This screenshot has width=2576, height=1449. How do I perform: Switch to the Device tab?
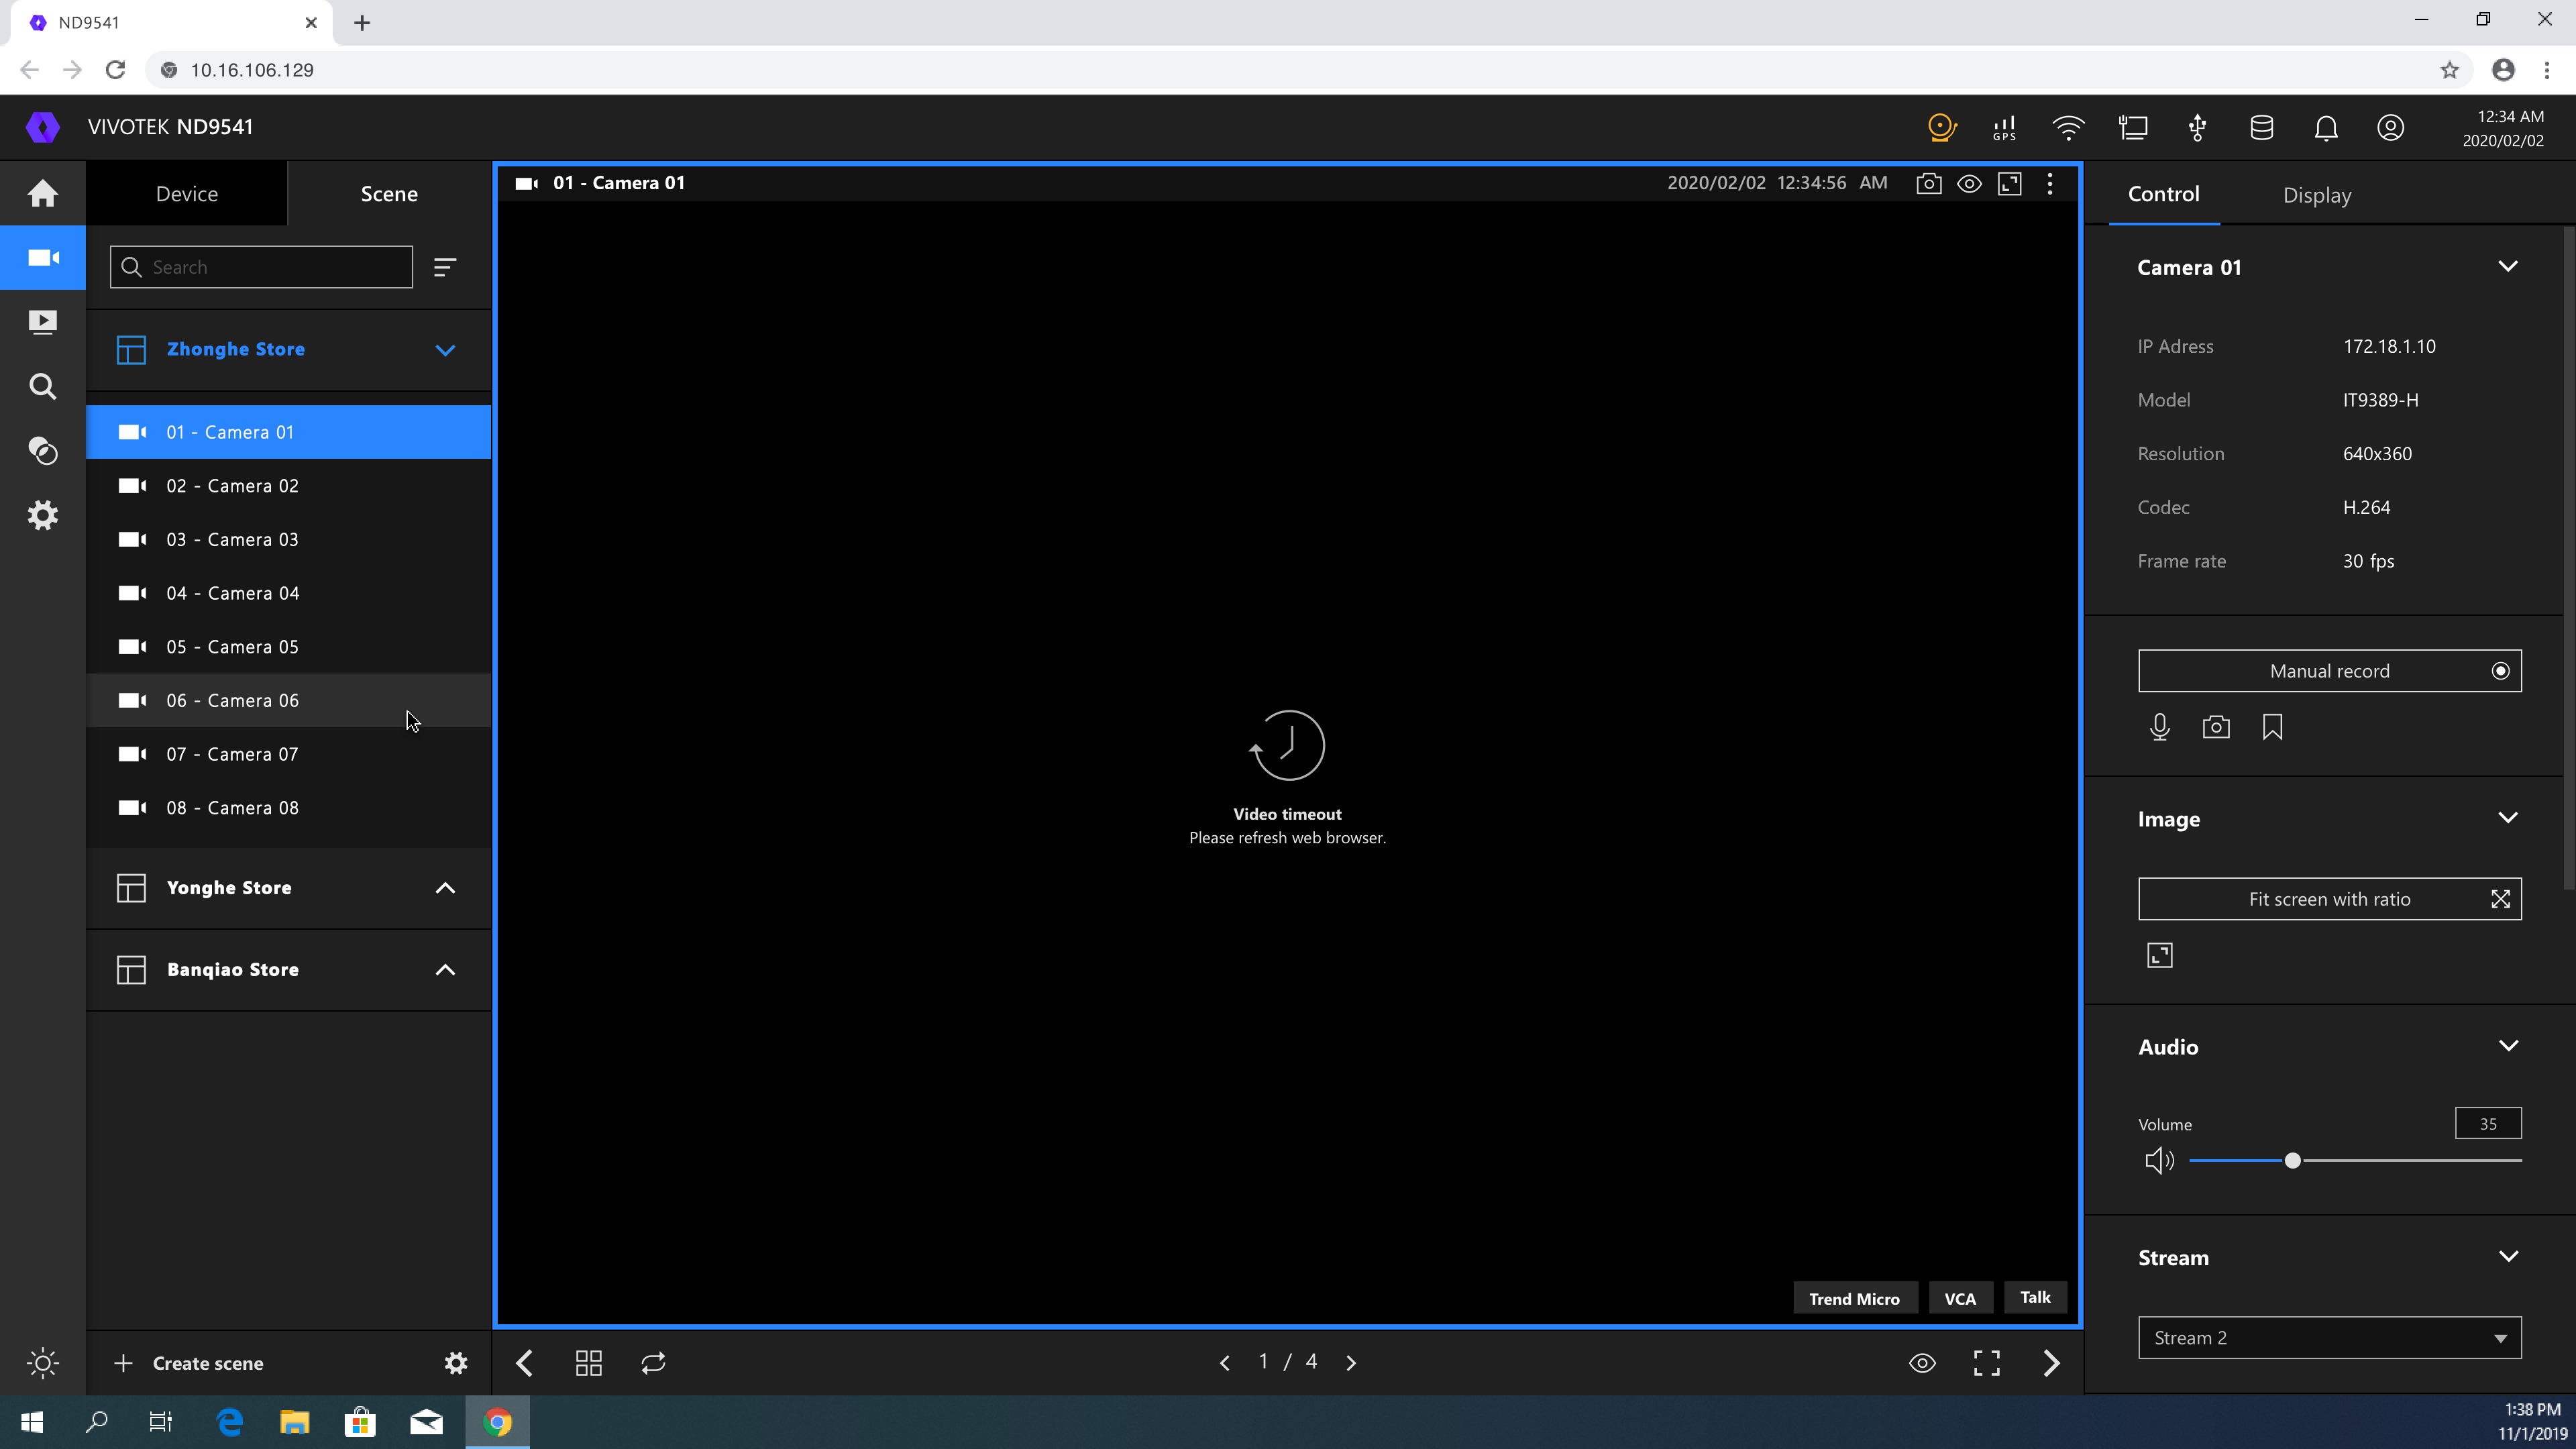tap(187, 194)
